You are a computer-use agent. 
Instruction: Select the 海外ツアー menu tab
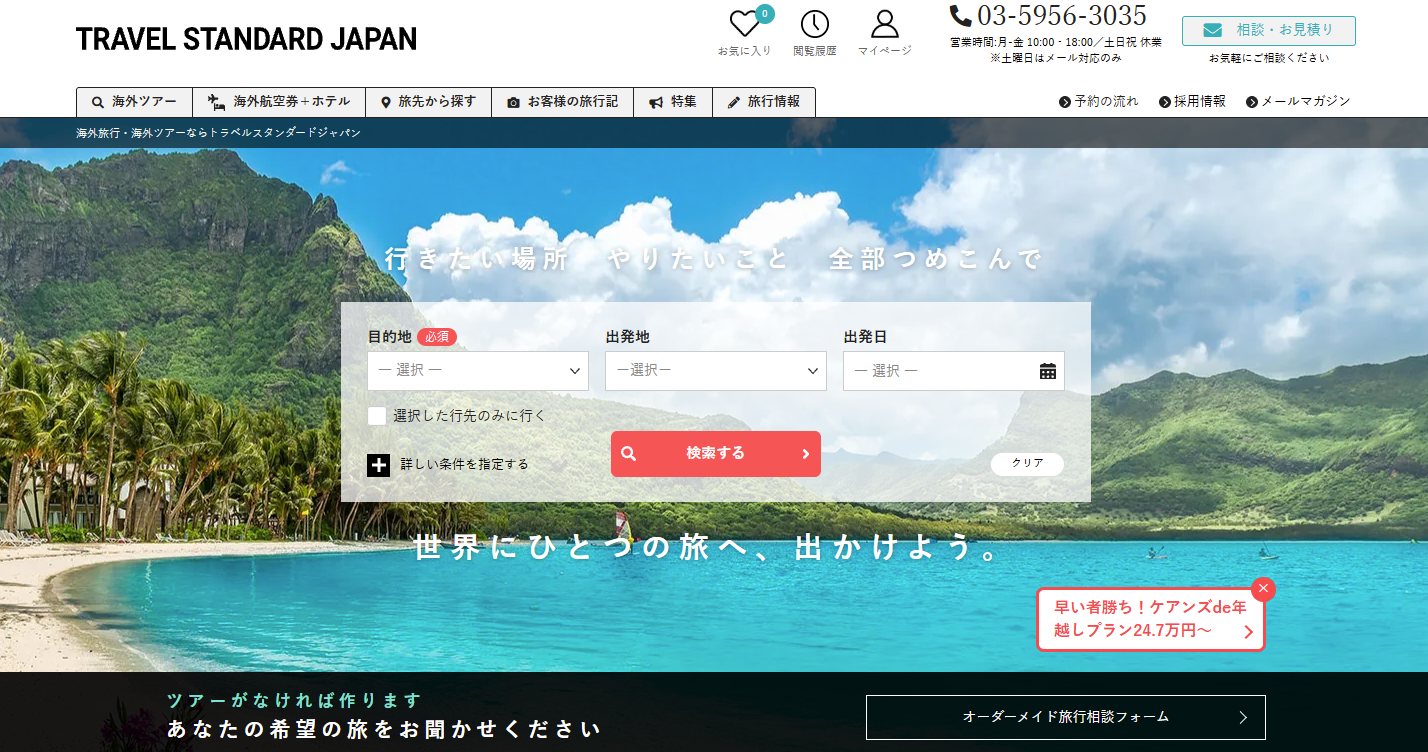click(x=134, y=102)
